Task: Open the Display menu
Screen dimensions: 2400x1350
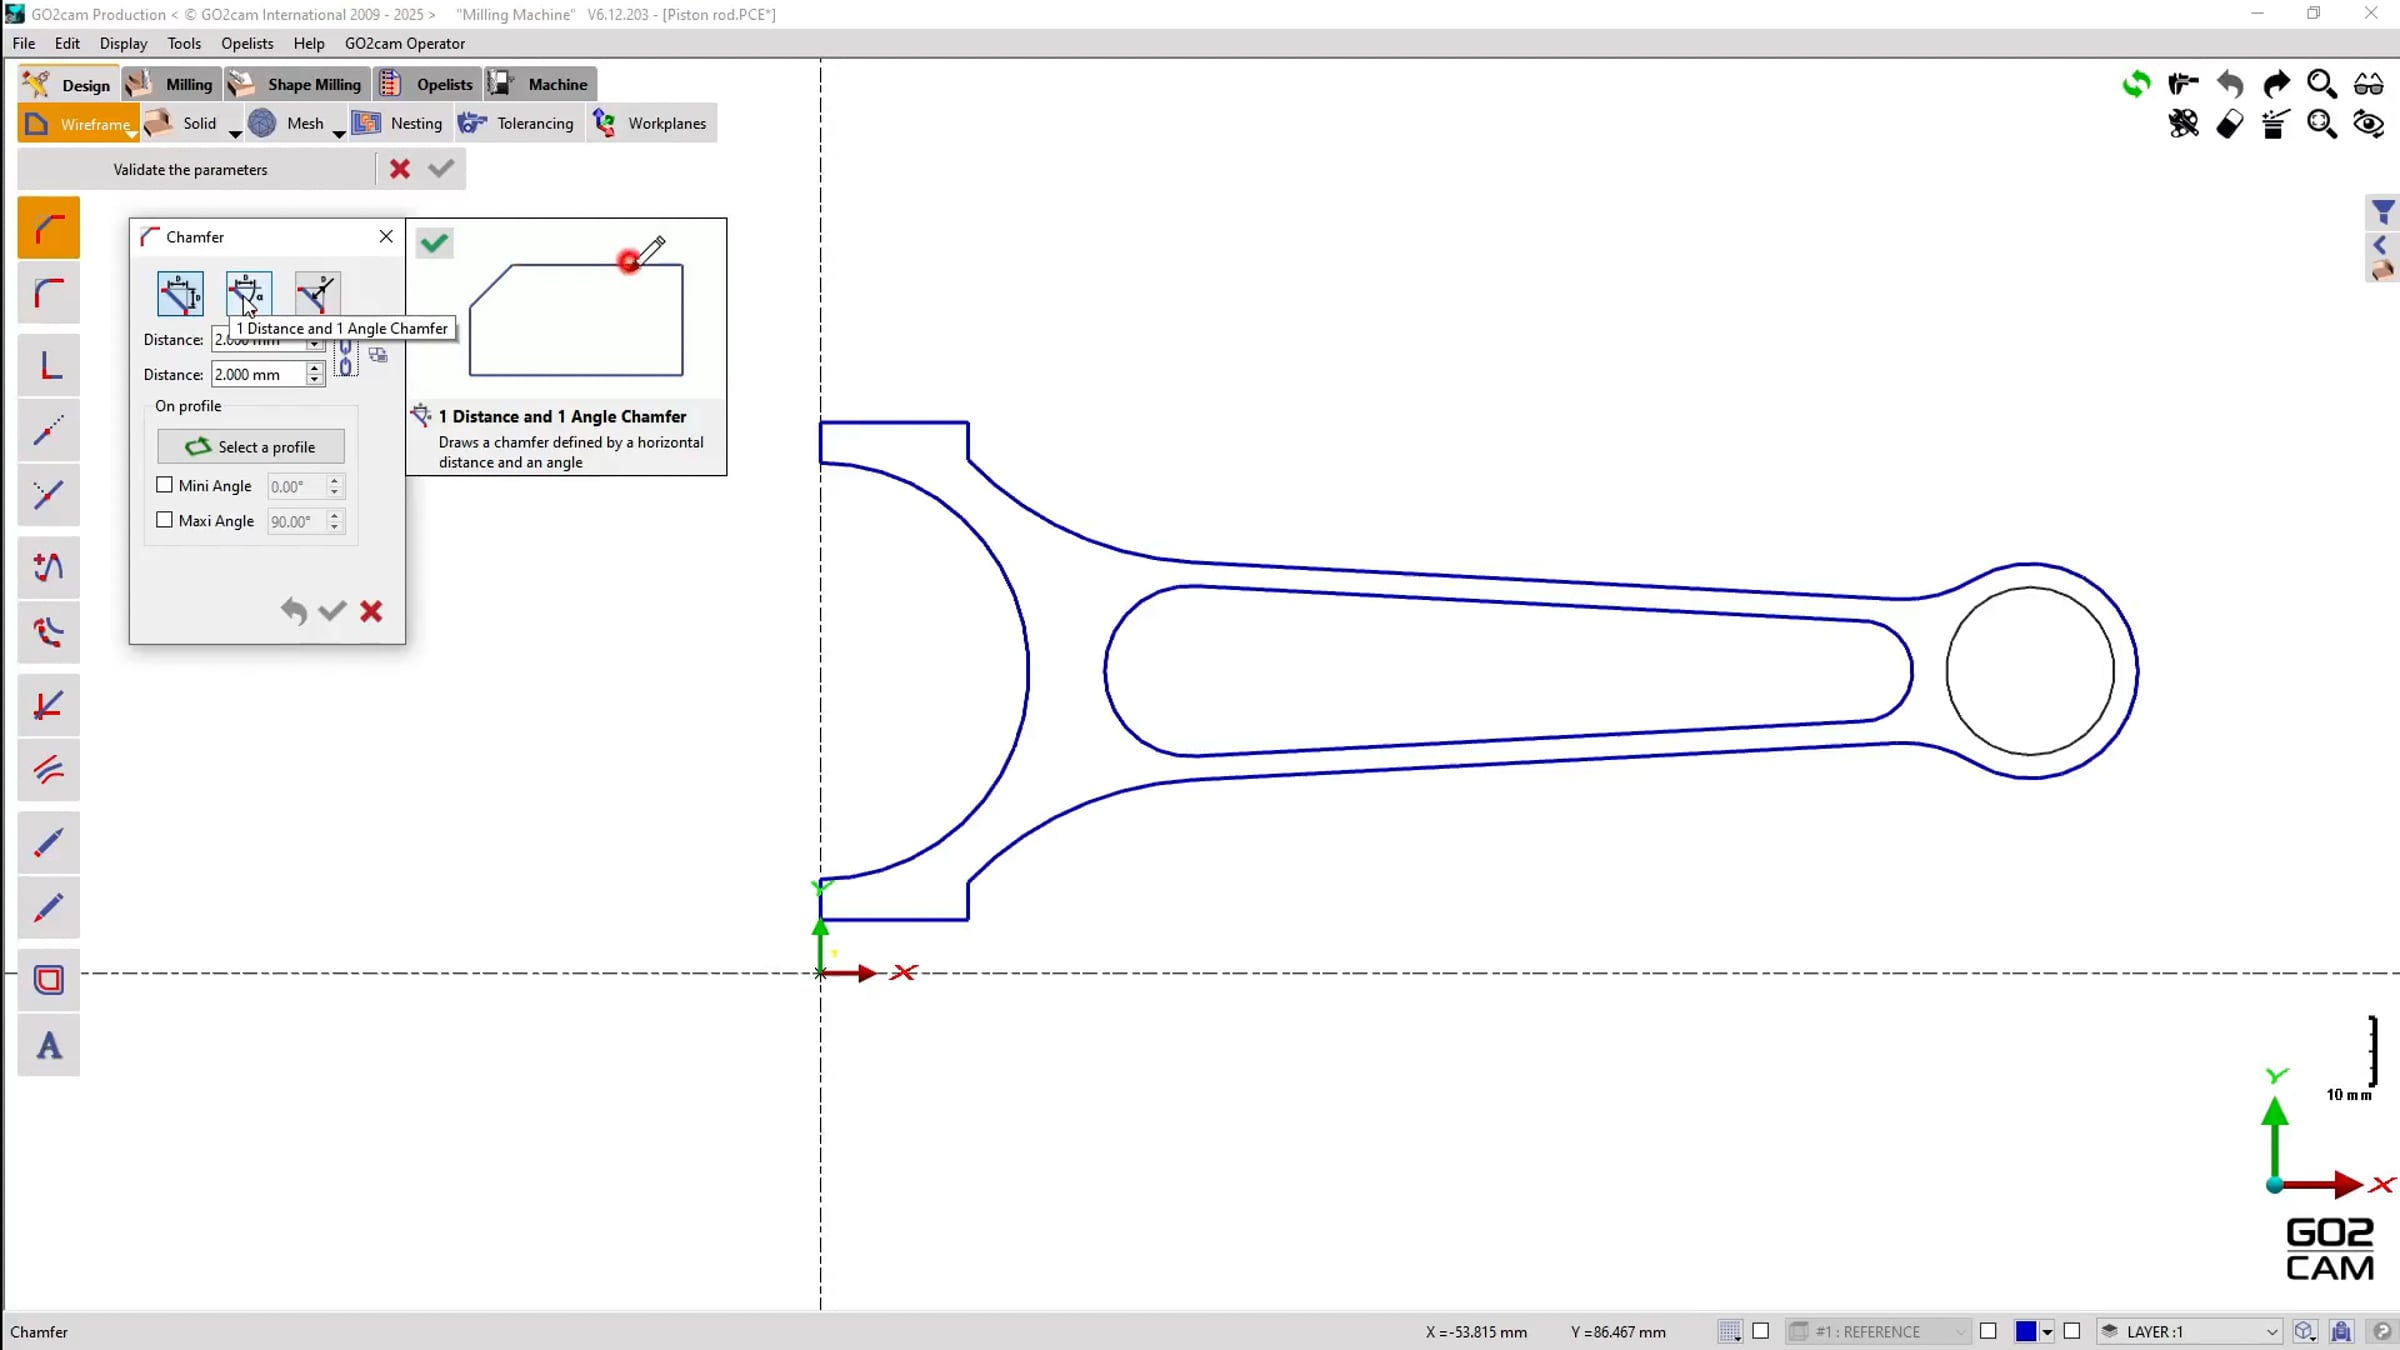Action: [x=123, y=43]
